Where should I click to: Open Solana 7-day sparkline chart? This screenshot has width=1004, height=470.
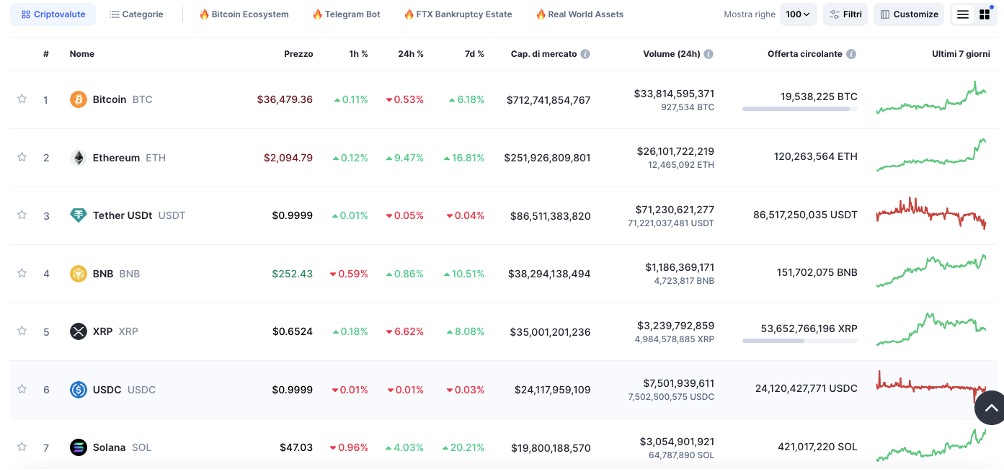coord(931,445)
